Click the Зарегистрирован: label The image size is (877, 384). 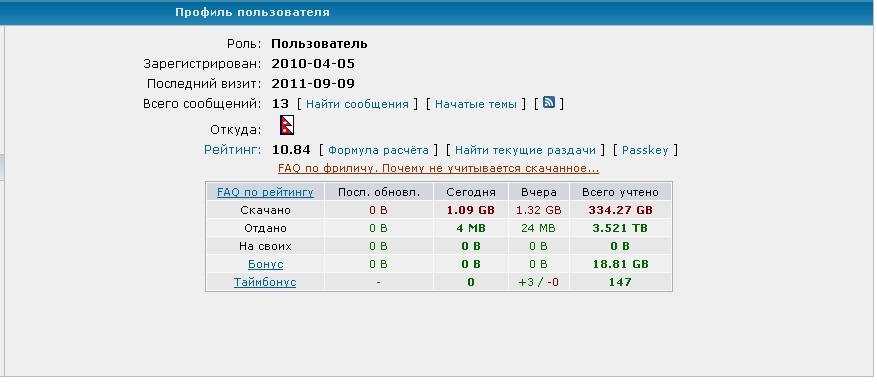pyautogui.click(x=202, y=64)
